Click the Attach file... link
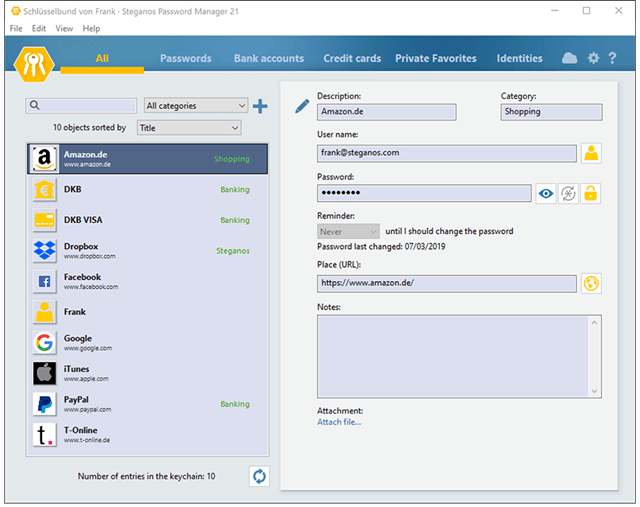 pyautogui.click(x=339, y=422)
